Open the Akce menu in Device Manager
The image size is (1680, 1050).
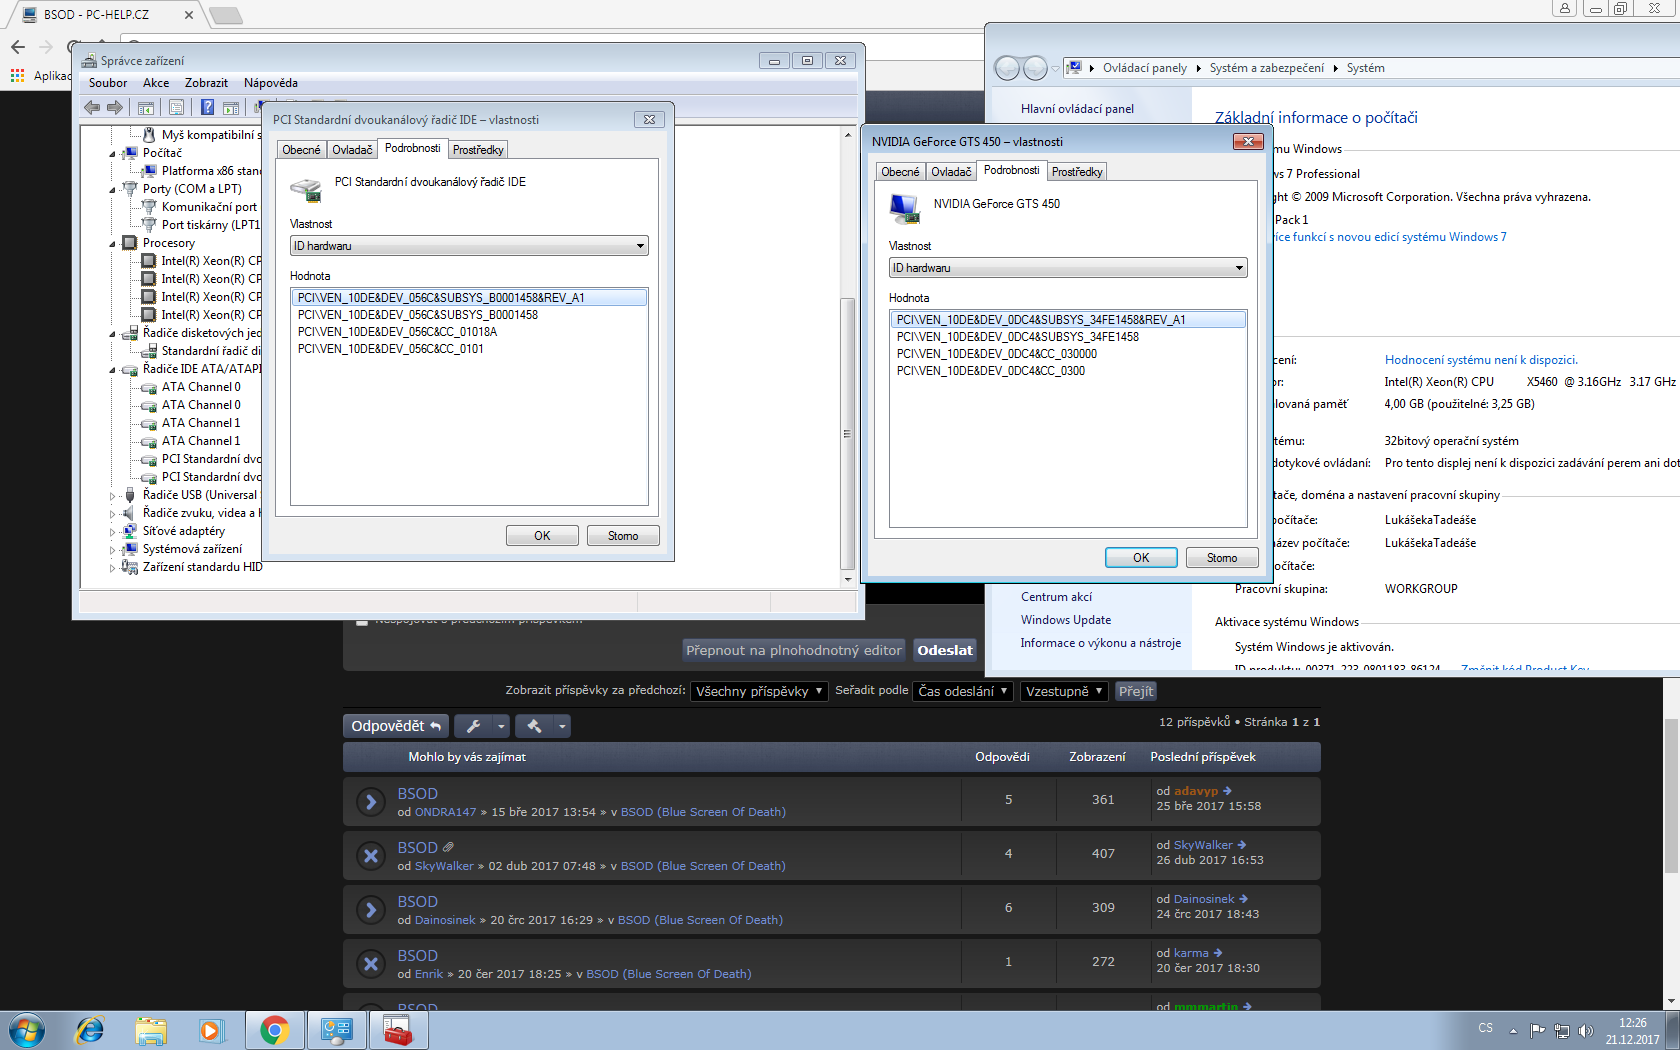pyautogui.click(x=156, y=83)
